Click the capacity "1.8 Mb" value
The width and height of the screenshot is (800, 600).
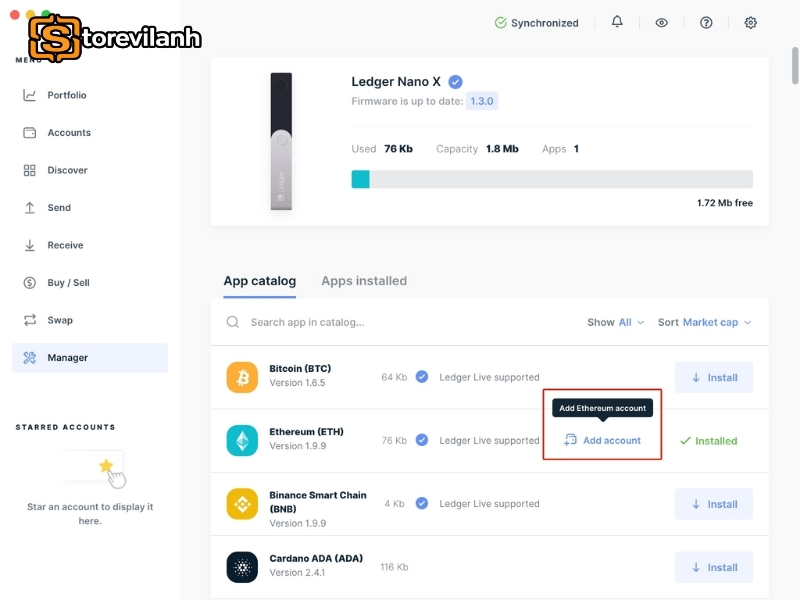502,149
